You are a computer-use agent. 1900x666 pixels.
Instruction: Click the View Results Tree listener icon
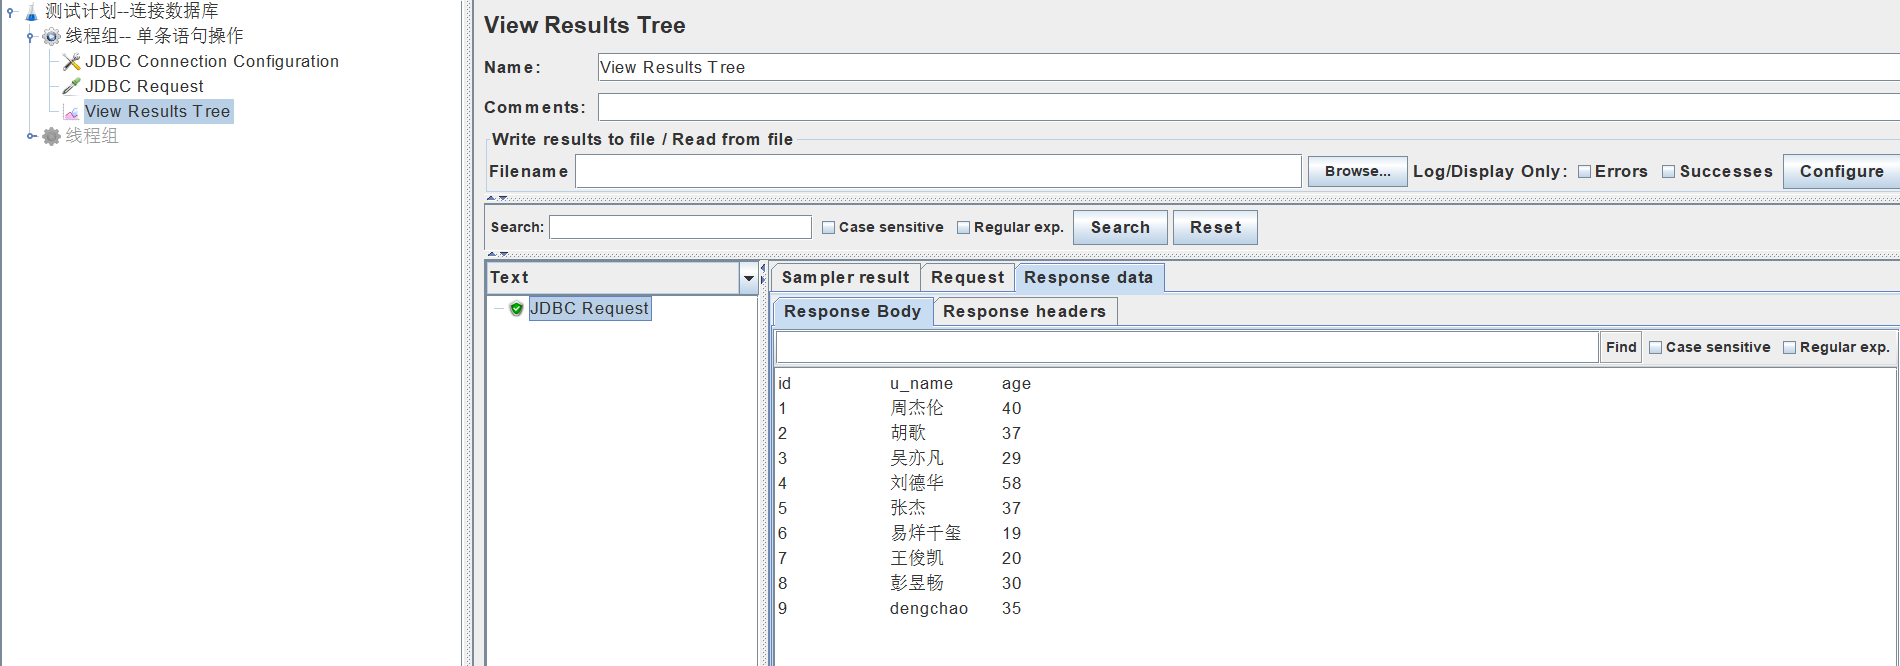pyautogui.click(x=71, y=112)
